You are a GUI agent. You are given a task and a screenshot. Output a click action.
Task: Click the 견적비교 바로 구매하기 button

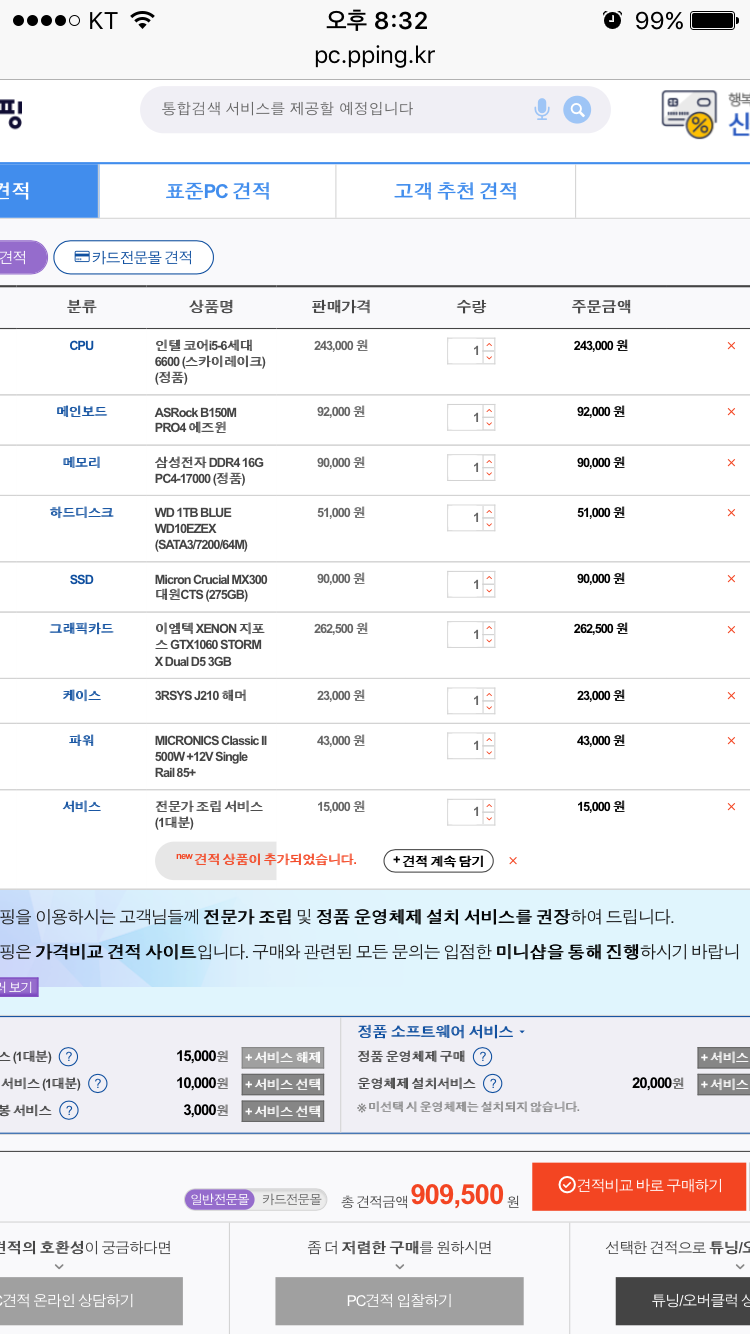[x=639, y=1186]
